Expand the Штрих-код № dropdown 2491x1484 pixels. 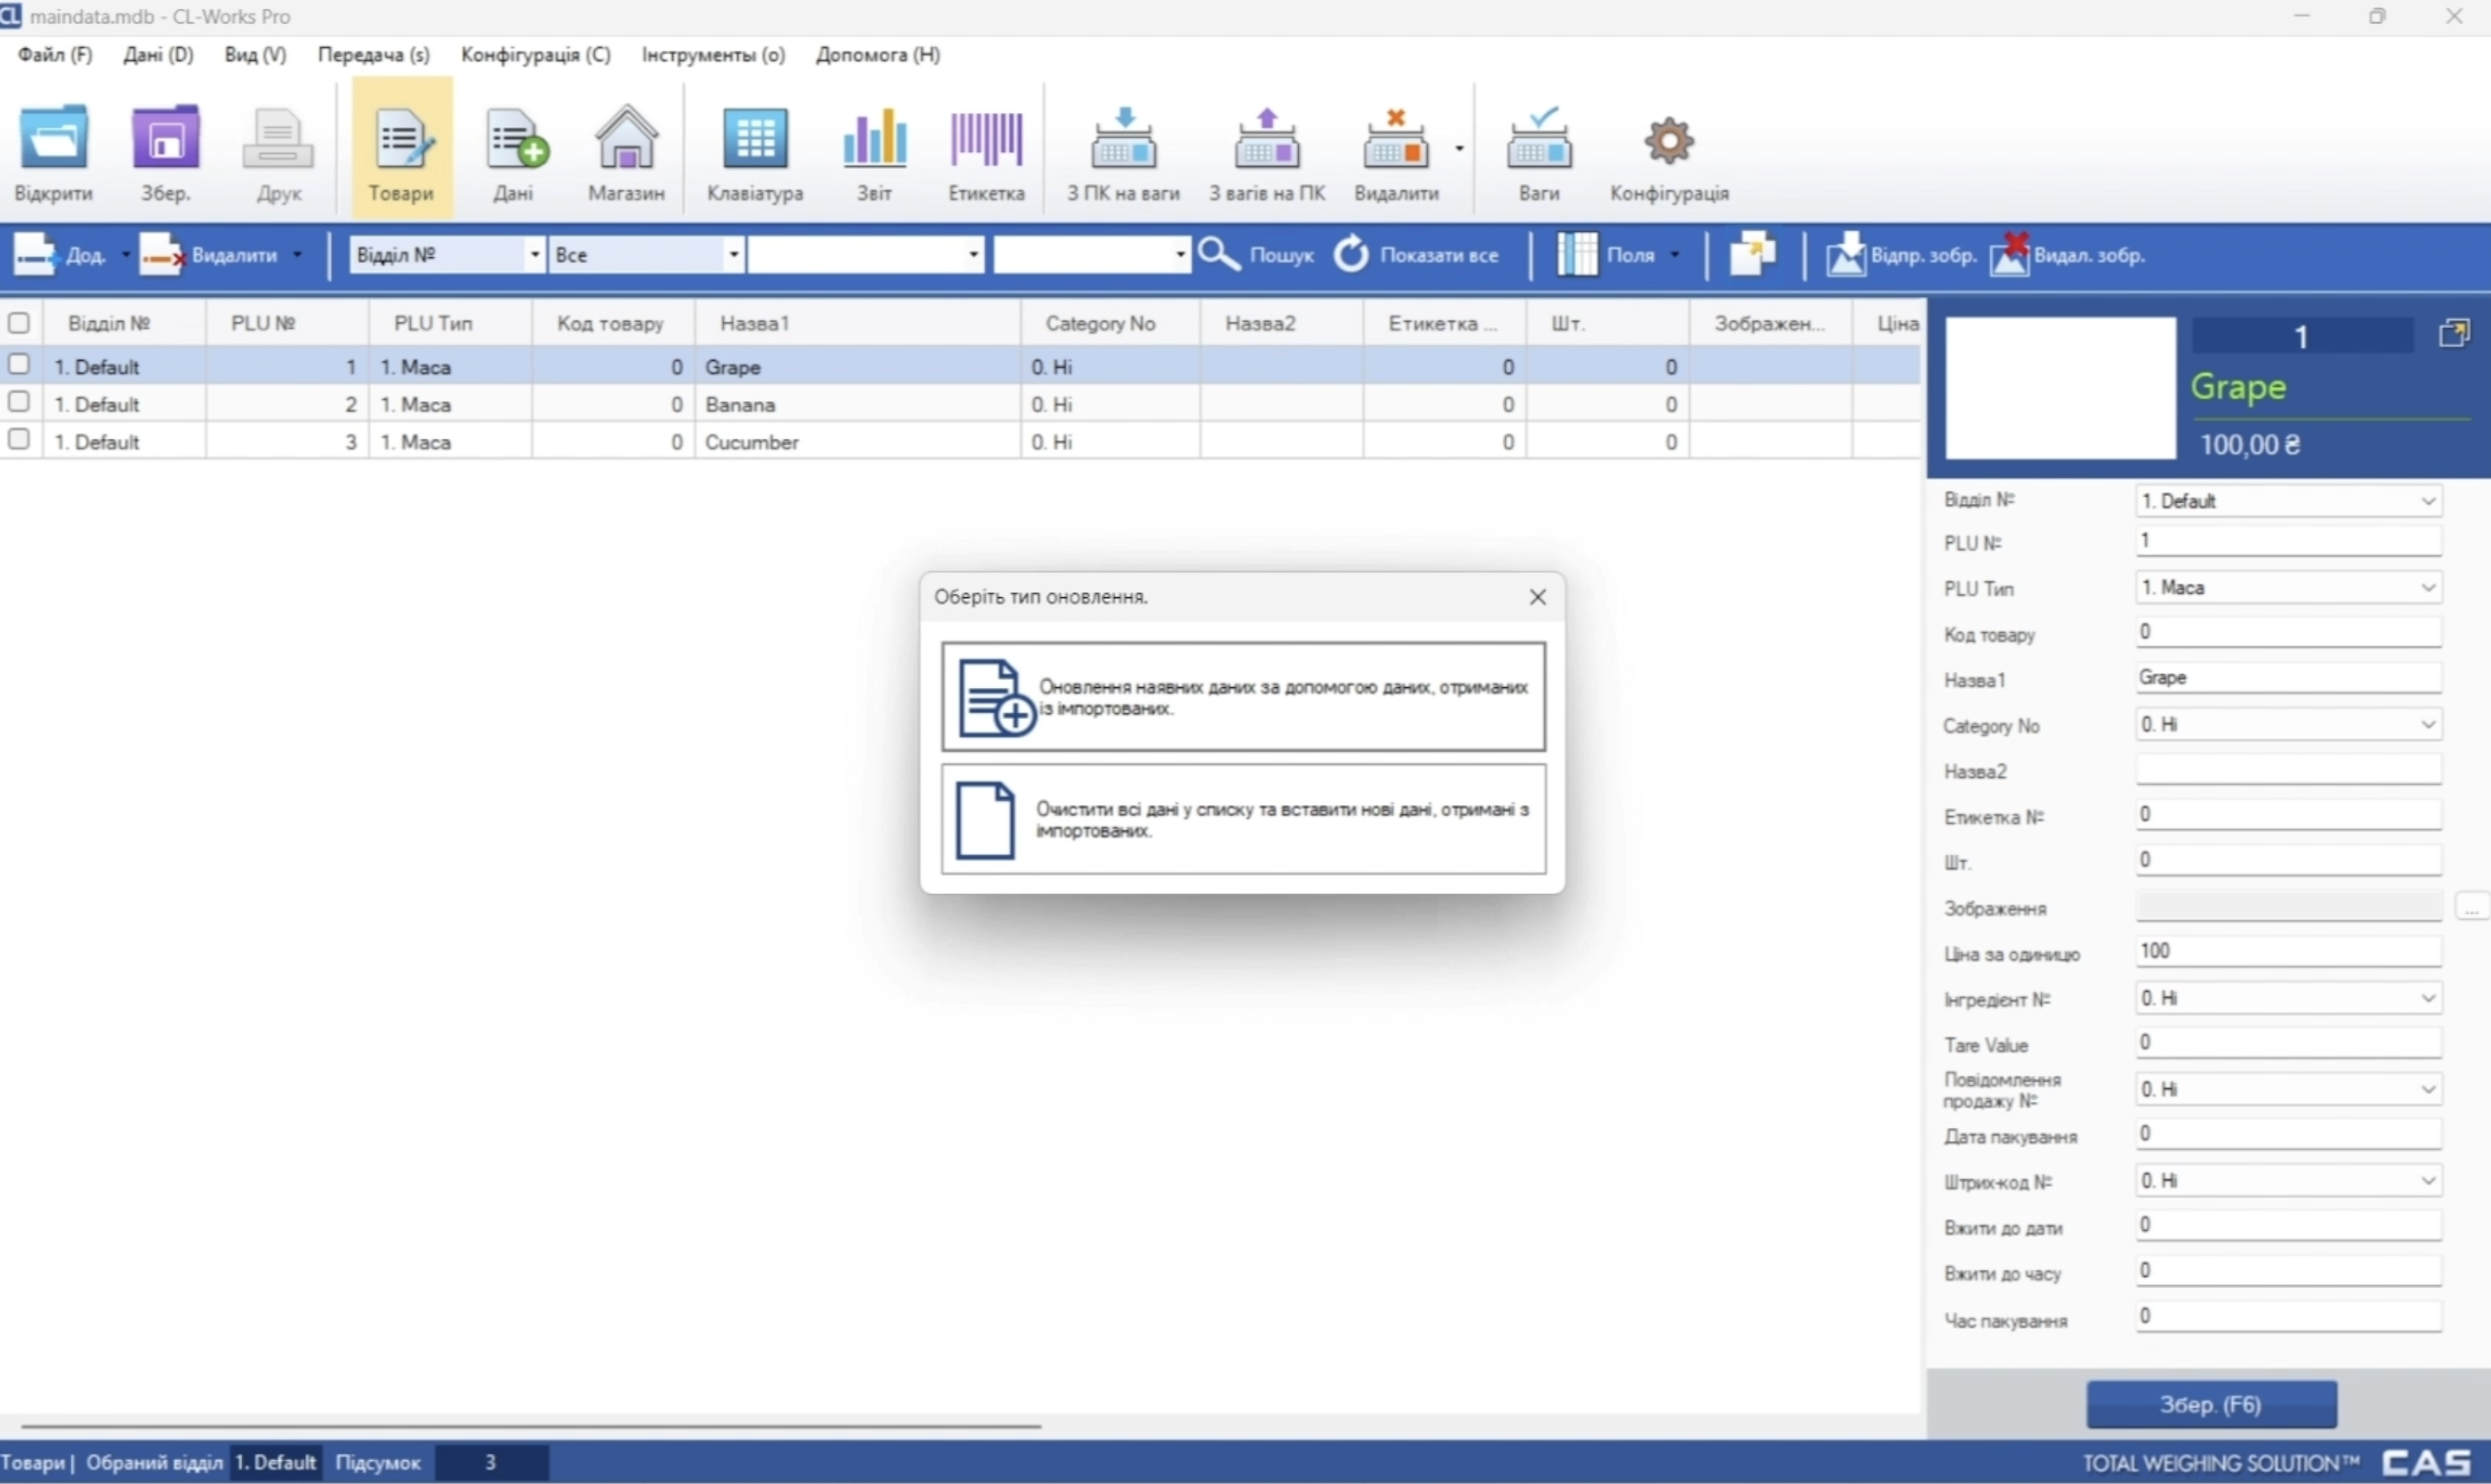coord(2427,1181)
